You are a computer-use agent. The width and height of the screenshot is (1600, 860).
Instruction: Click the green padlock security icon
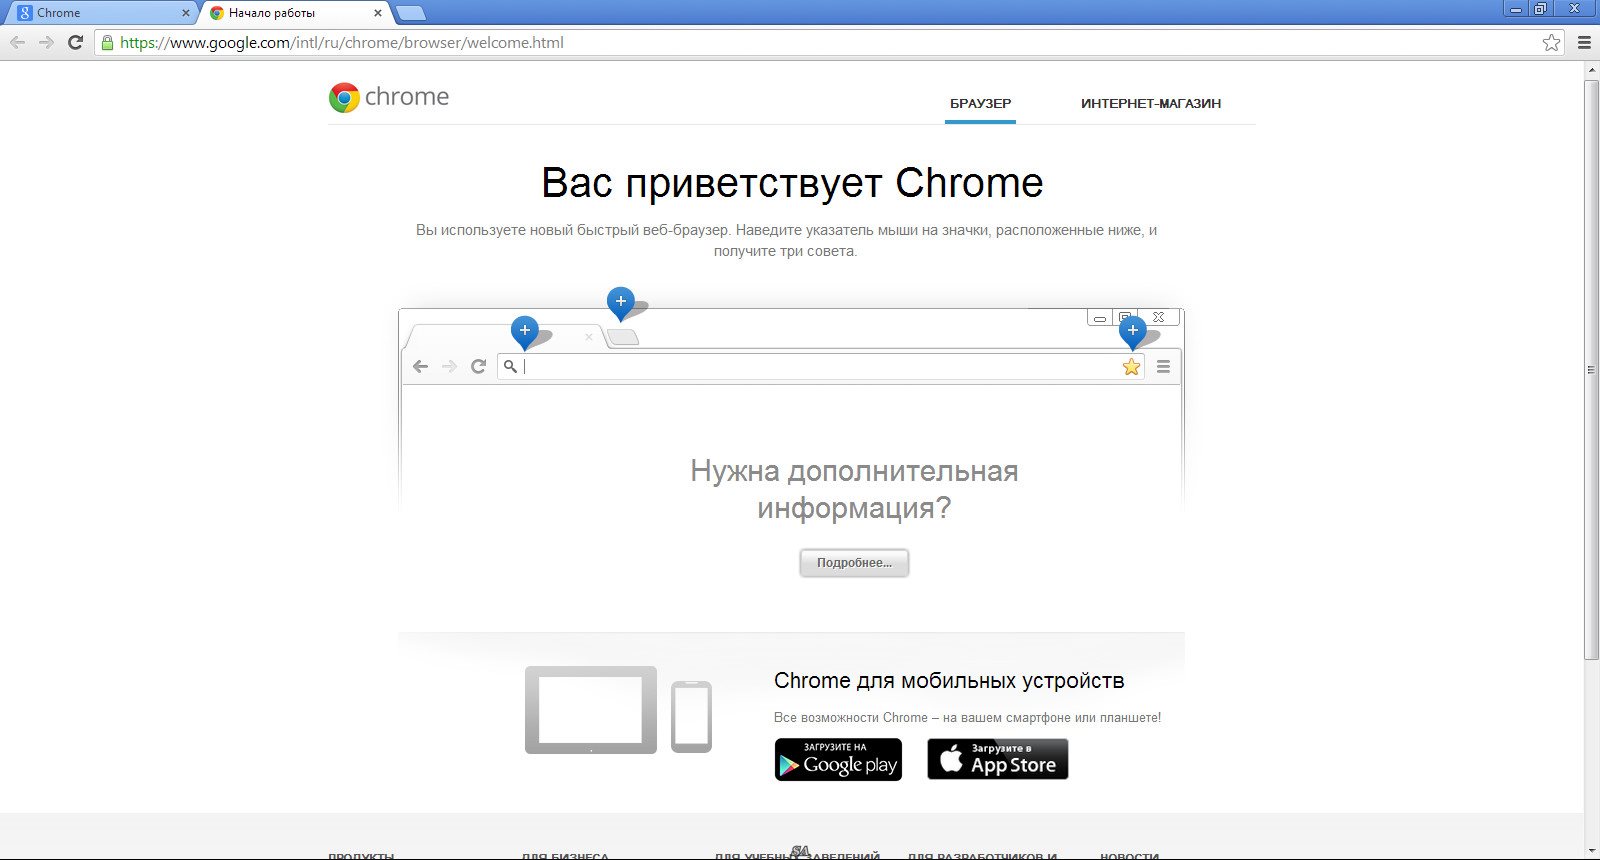[108, 42]
